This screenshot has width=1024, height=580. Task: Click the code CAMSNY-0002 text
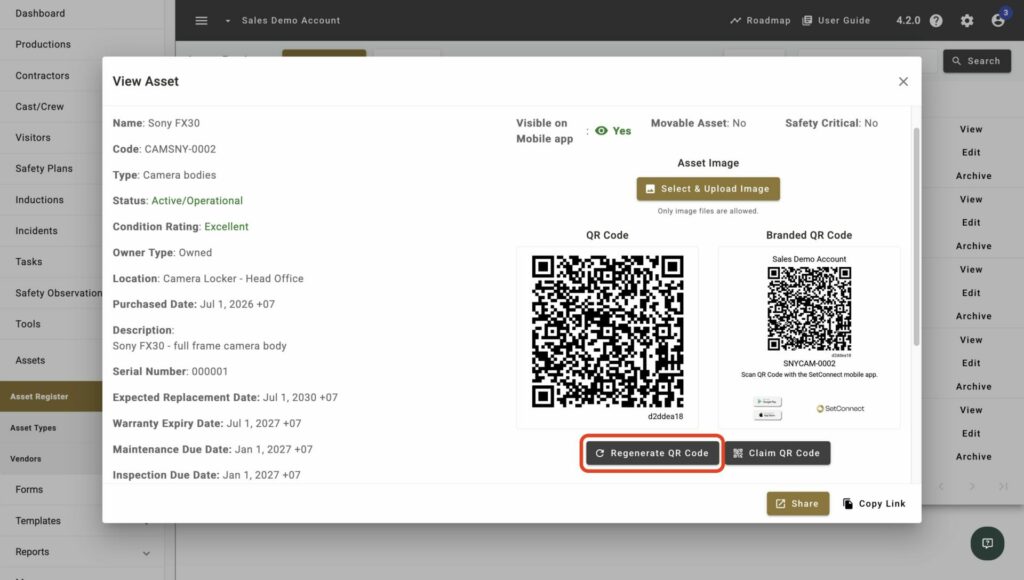point(180,149)
